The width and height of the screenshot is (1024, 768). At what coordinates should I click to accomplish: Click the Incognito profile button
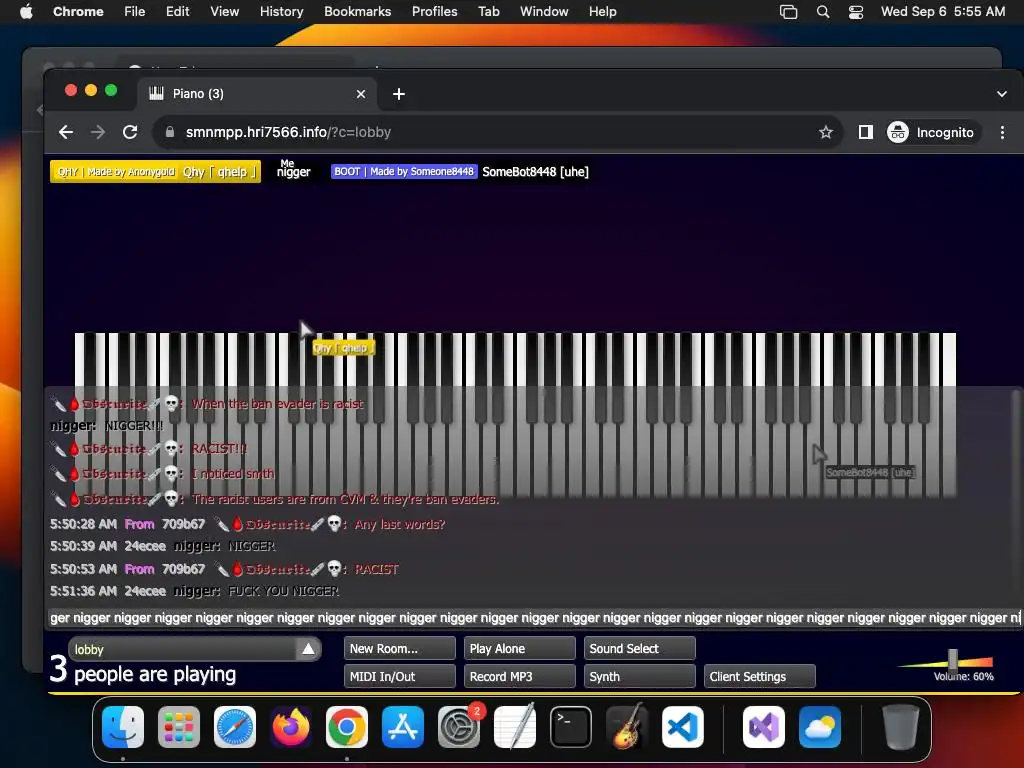tap(932, 132)
